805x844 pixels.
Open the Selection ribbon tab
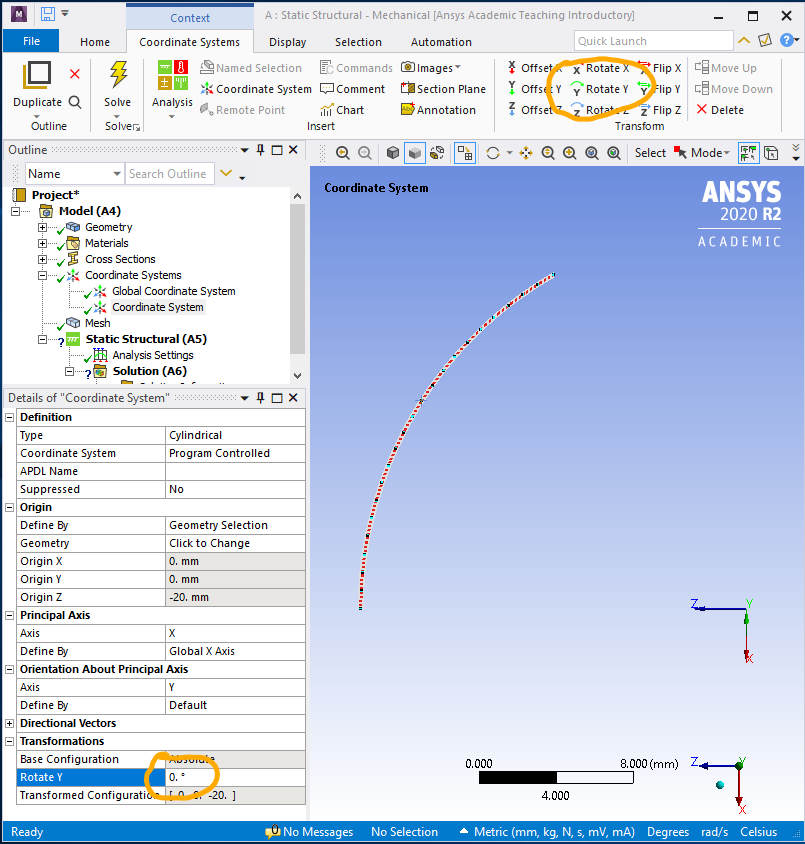click(x=358, y=42)
